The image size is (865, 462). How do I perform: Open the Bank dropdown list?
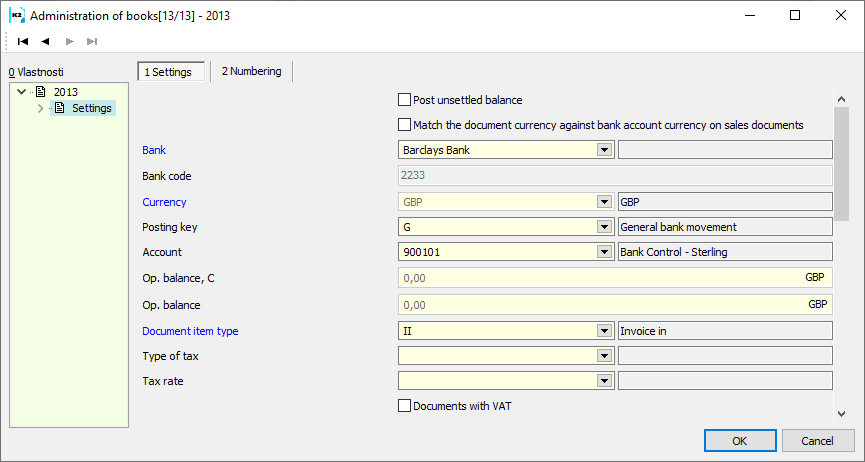[x=603, y=150]
